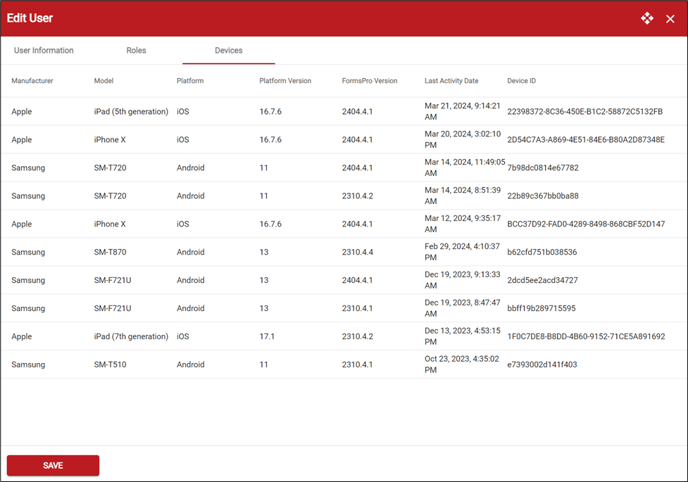Click the FormsPro Version column header
The height and width of the screenshot is (482, 688).
(369, 81)
